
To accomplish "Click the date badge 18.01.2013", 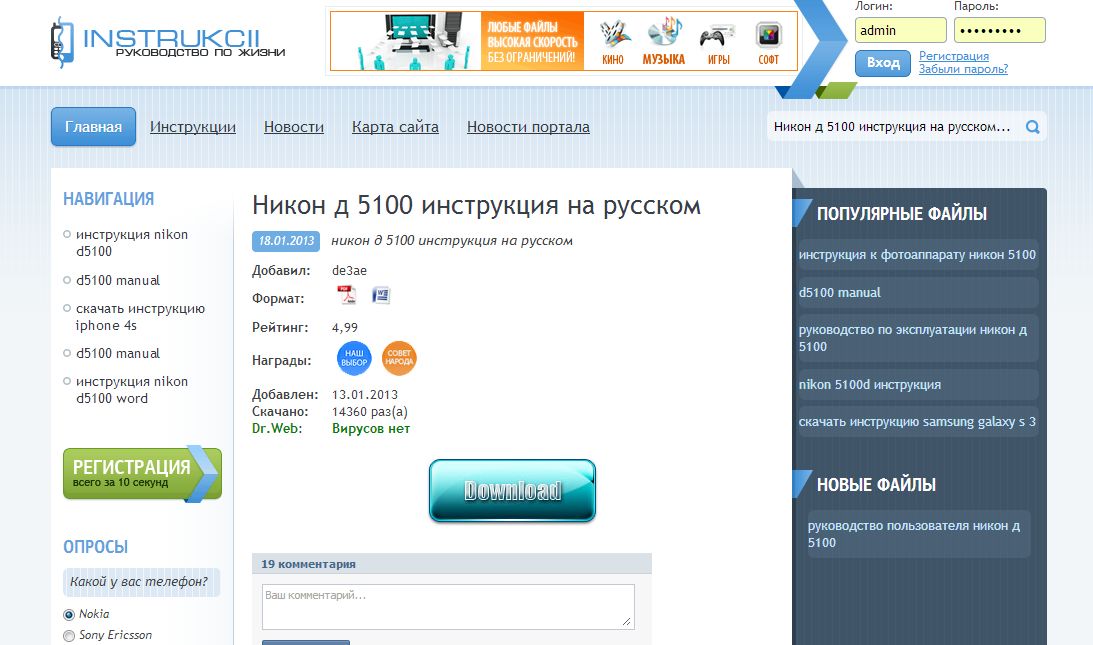I will 286,241.
